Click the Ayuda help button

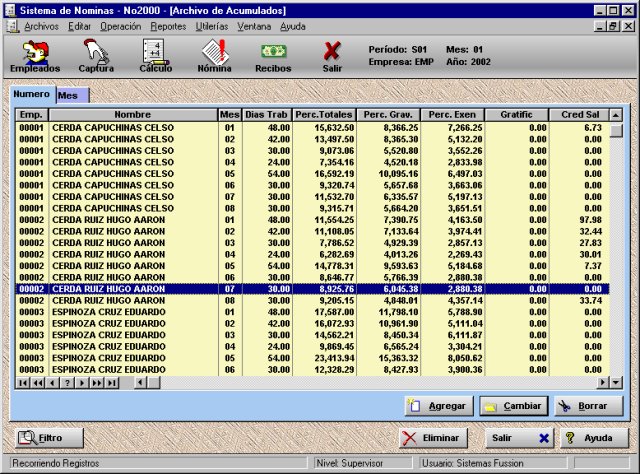(589, 438)
